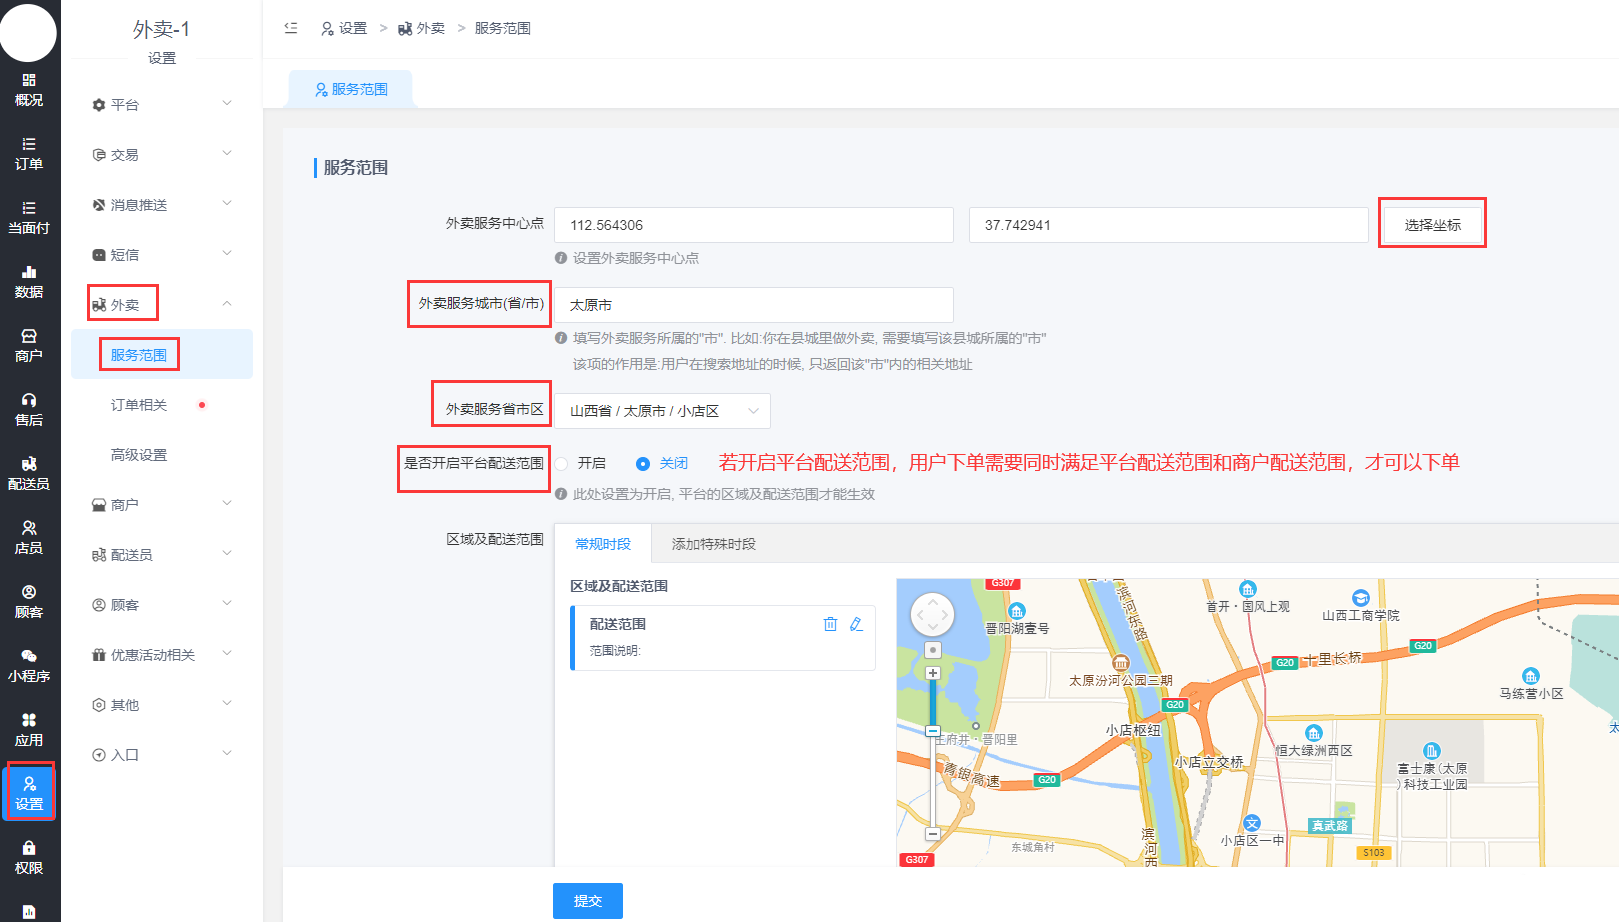Expand the 顾客 settings group in menu
The height and width of the screenshot is (922, 1619).
(x=162, y=605)
